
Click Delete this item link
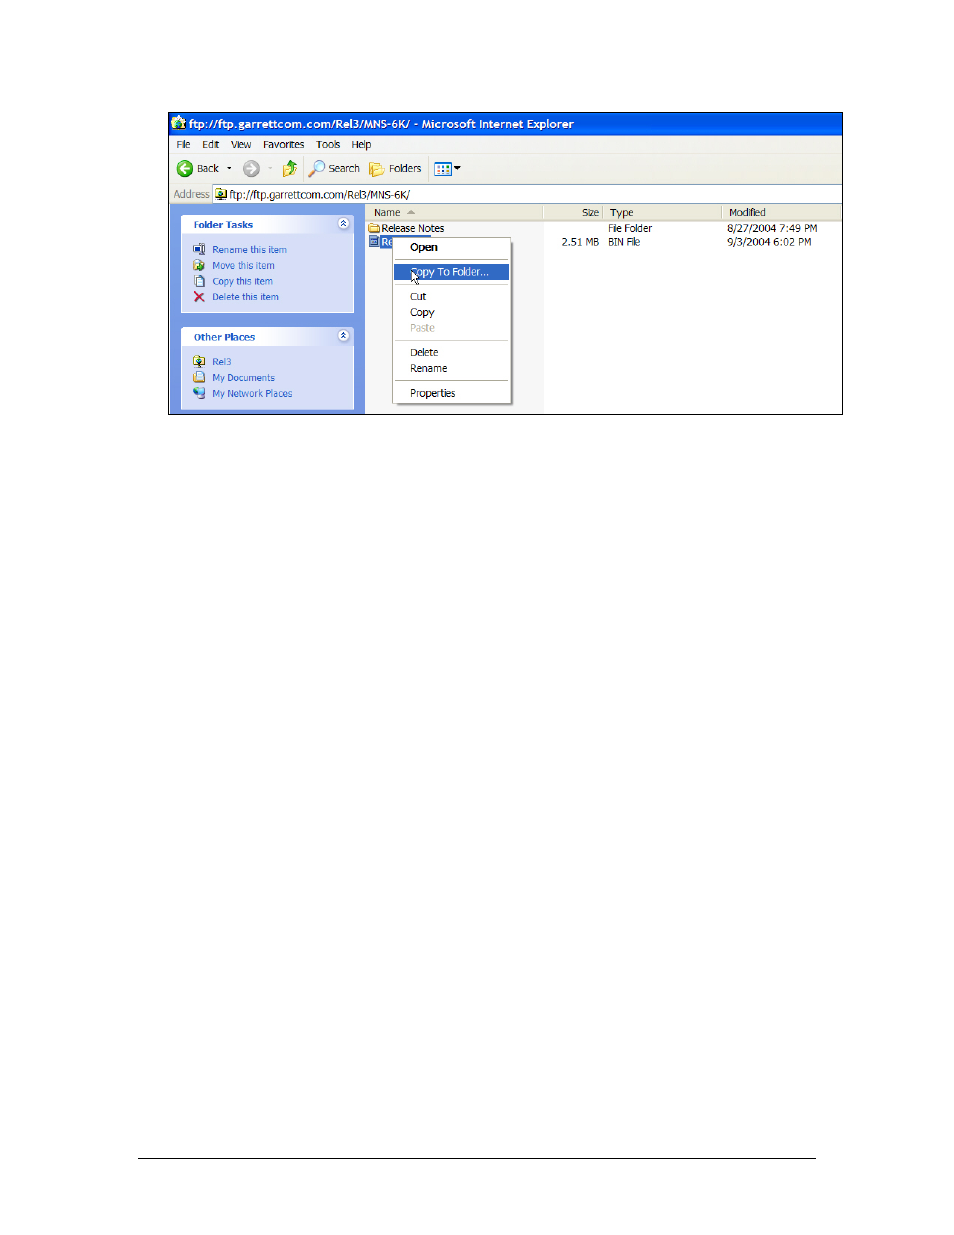pyautogui.click(x=245, y=297)
